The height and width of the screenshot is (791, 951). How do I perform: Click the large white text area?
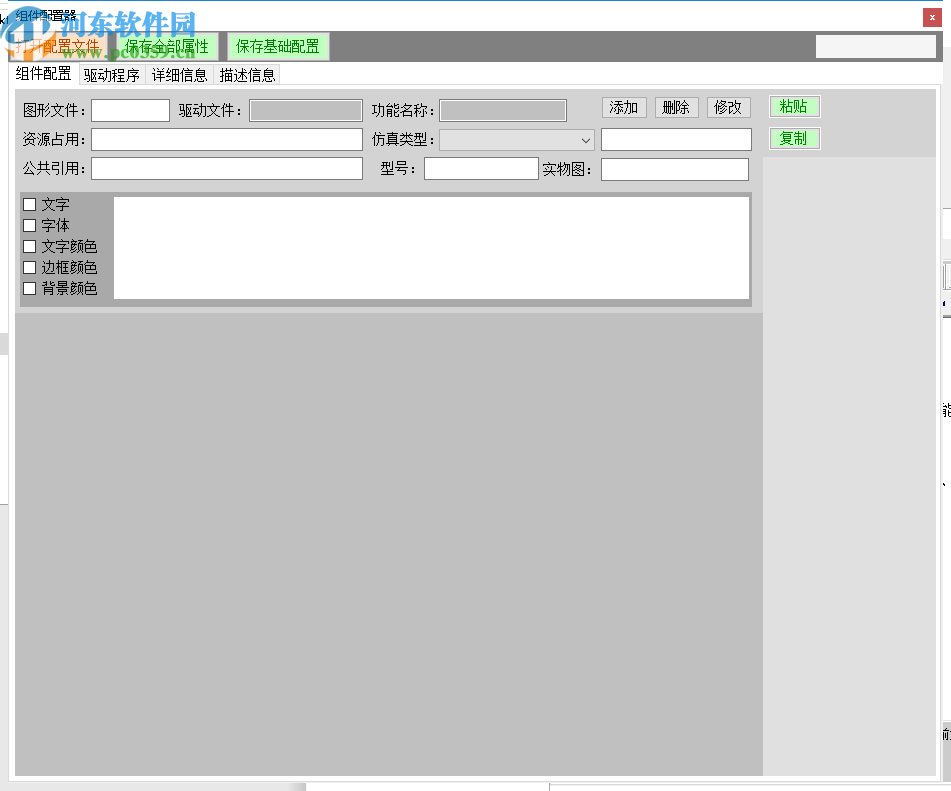pyautogui.click(x=432, y=247)
